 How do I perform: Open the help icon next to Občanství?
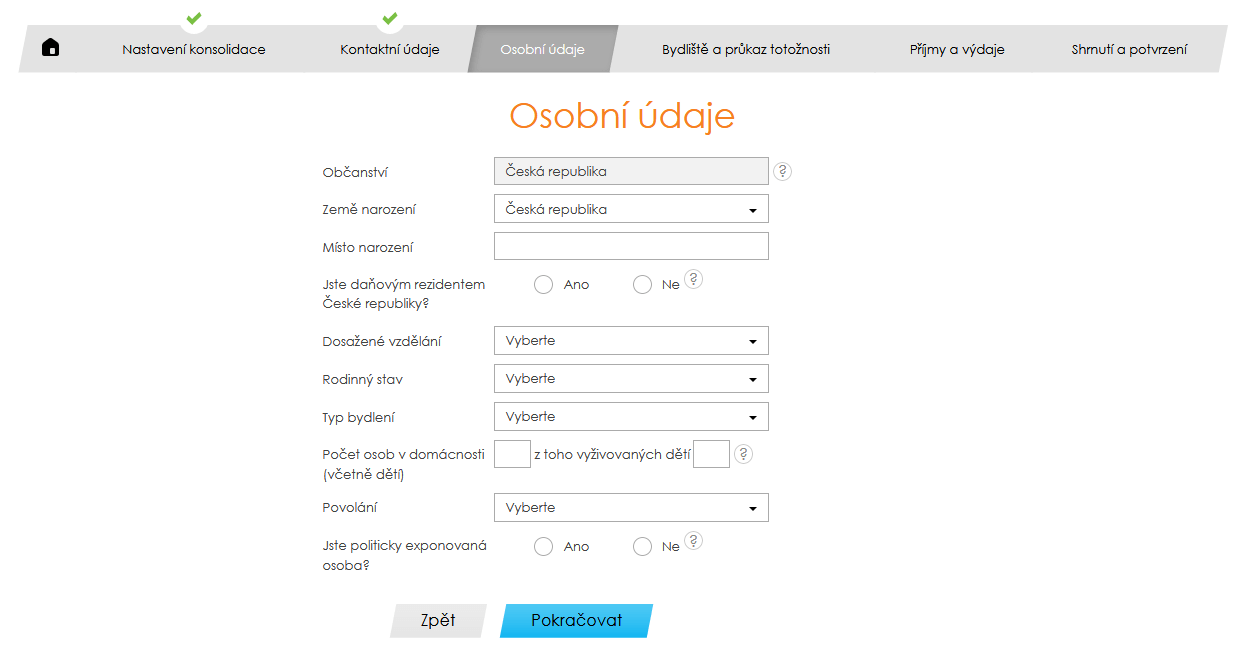(x=781, y=171)
